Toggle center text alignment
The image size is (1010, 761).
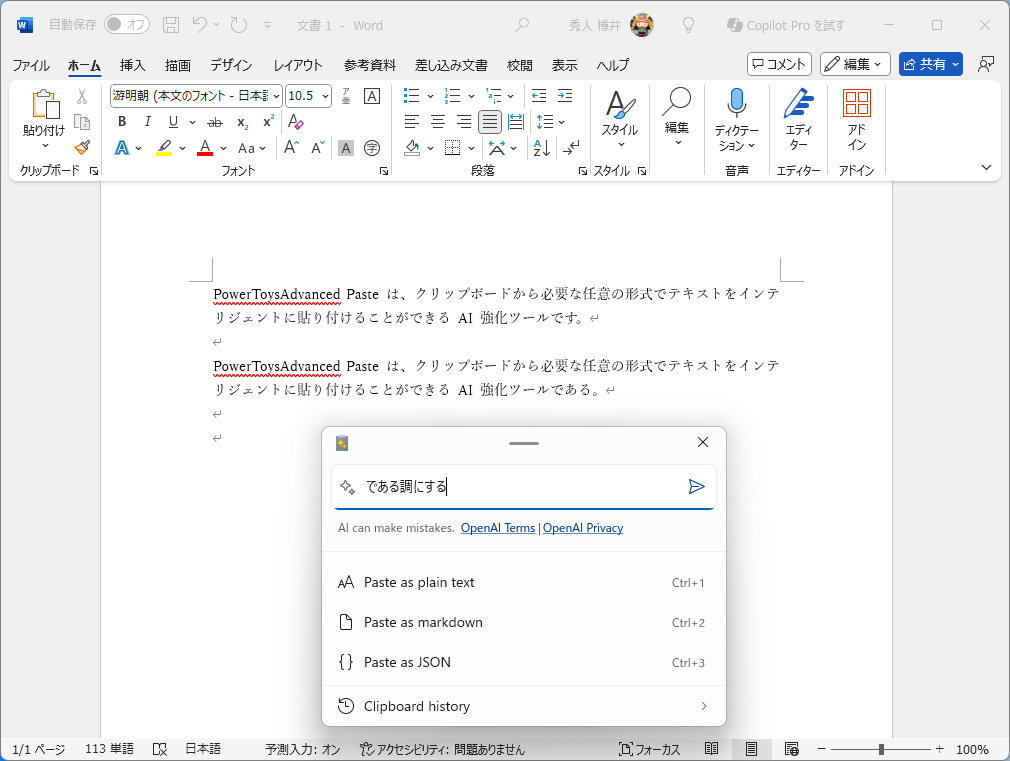point(437,121)
